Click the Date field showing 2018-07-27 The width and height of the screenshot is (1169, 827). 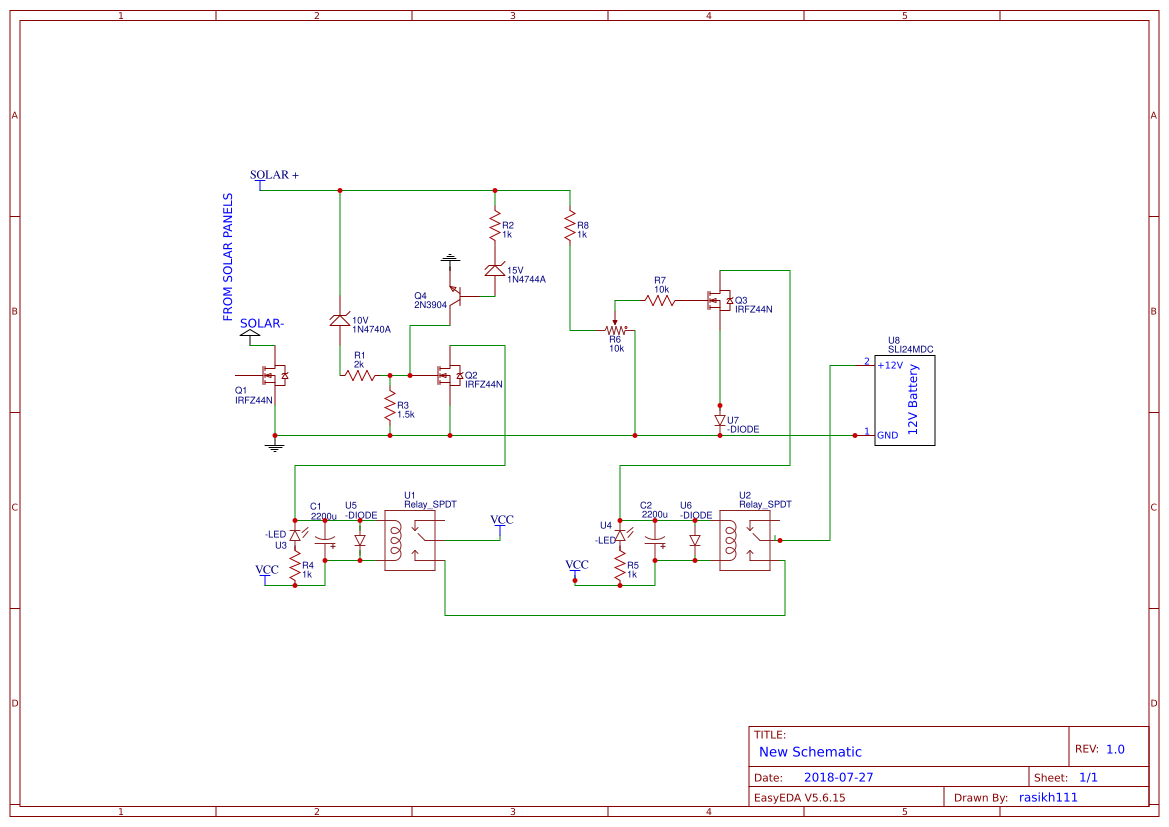[841, 776]
